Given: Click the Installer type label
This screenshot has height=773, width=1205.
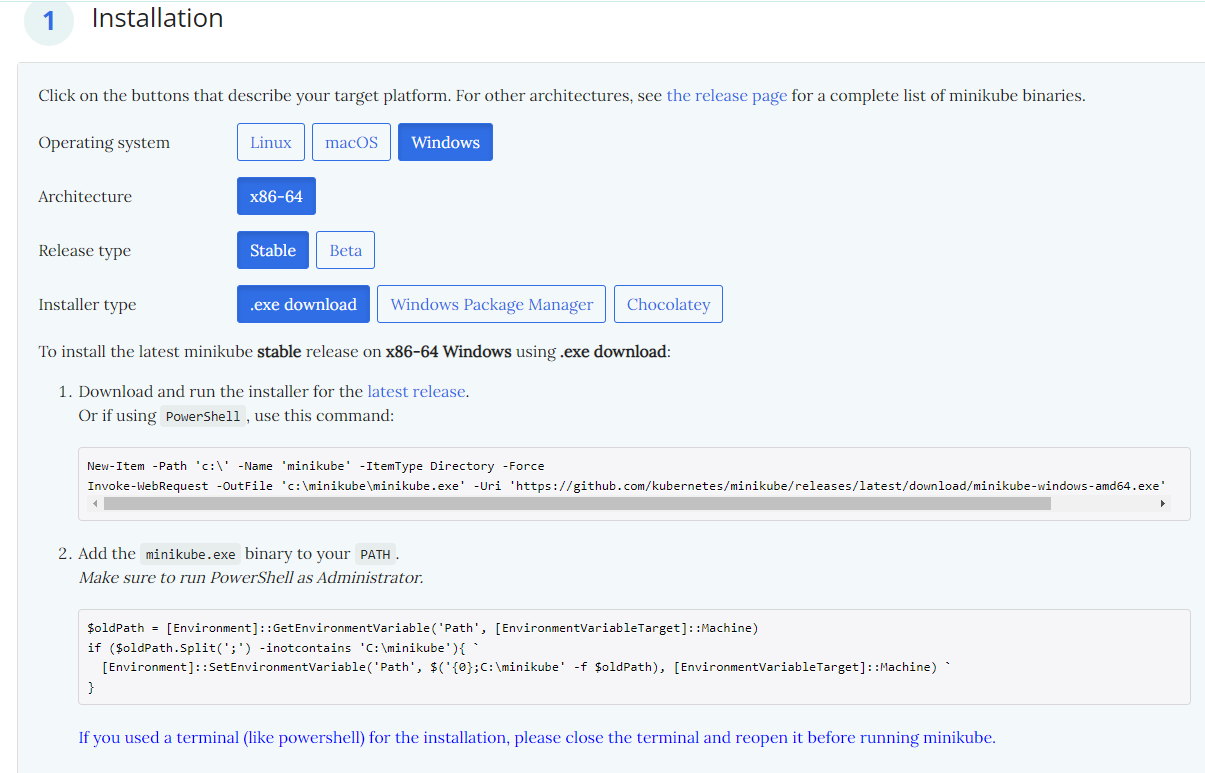Looking at the screenshot, I should tap(87, 304).
